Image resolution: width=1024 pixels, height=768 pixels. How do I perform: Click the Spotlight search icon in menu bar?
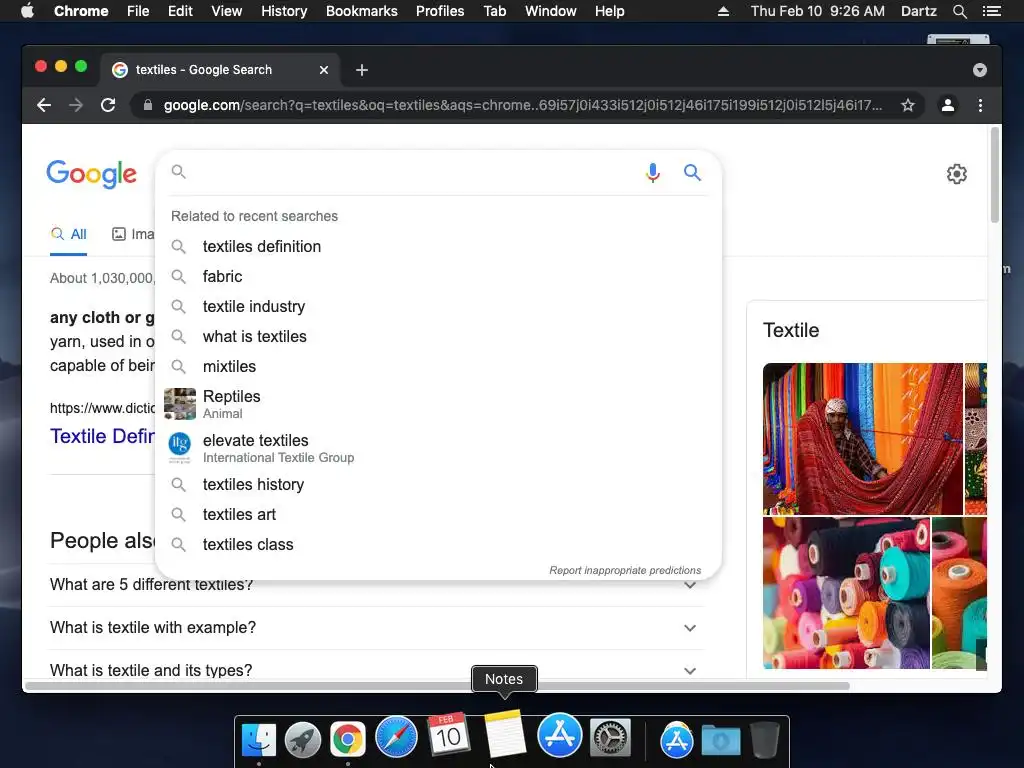959,11
